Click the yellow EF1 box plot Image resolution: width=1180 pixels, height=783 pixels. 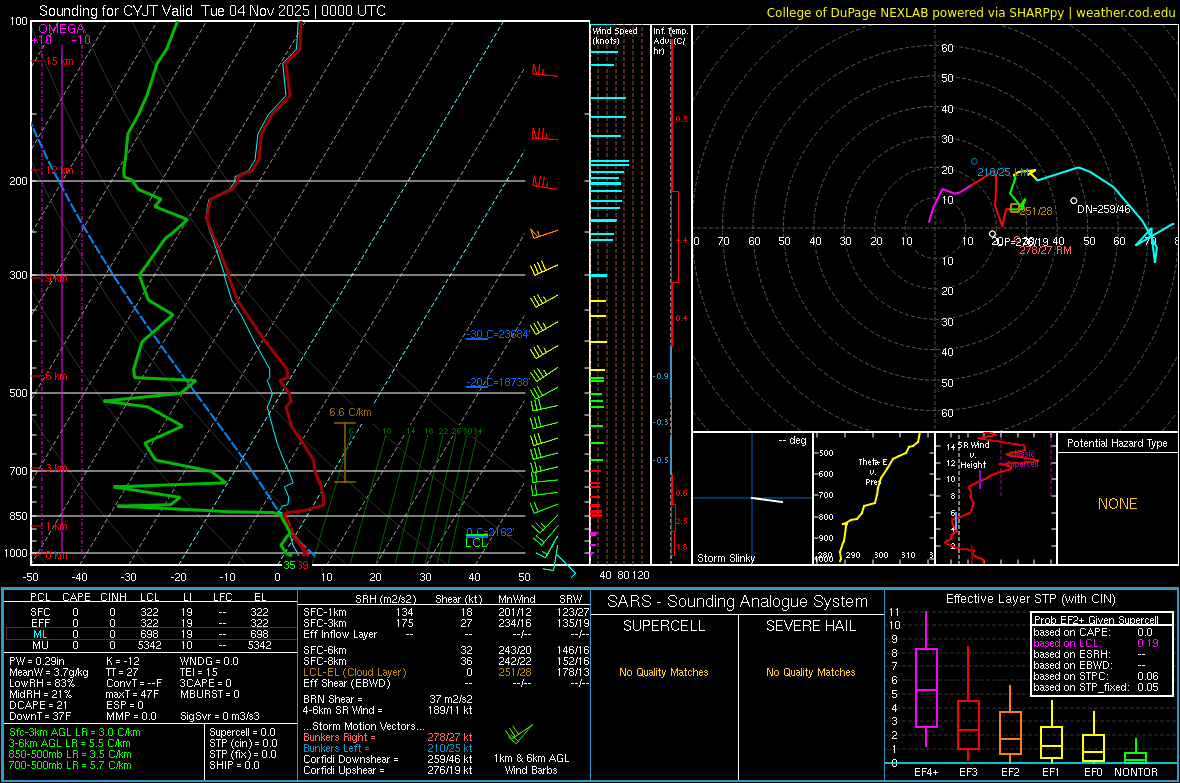tap(1051, 732)
